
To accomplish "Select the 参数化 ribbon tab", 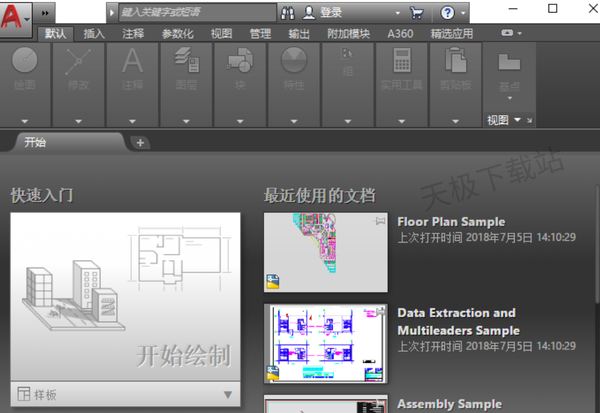I will 178,33.
